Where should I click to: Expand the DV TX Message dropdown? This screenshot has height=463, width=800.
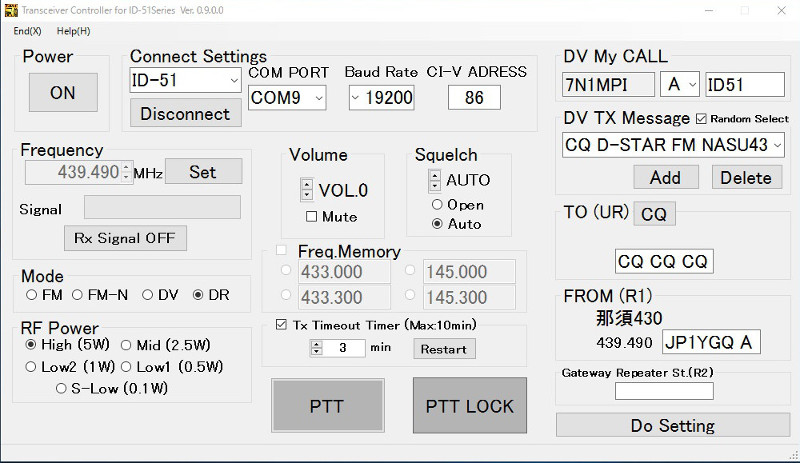pyautogui.click(x=777, y=145)
